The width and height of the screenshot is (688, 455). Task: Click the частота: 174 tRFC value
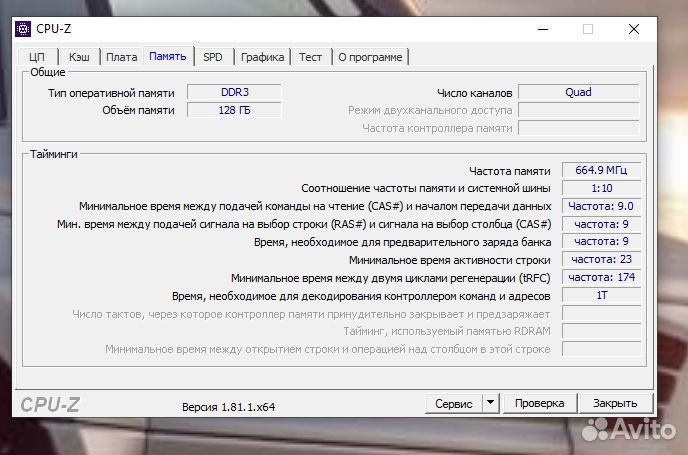[x=601, y=277]
